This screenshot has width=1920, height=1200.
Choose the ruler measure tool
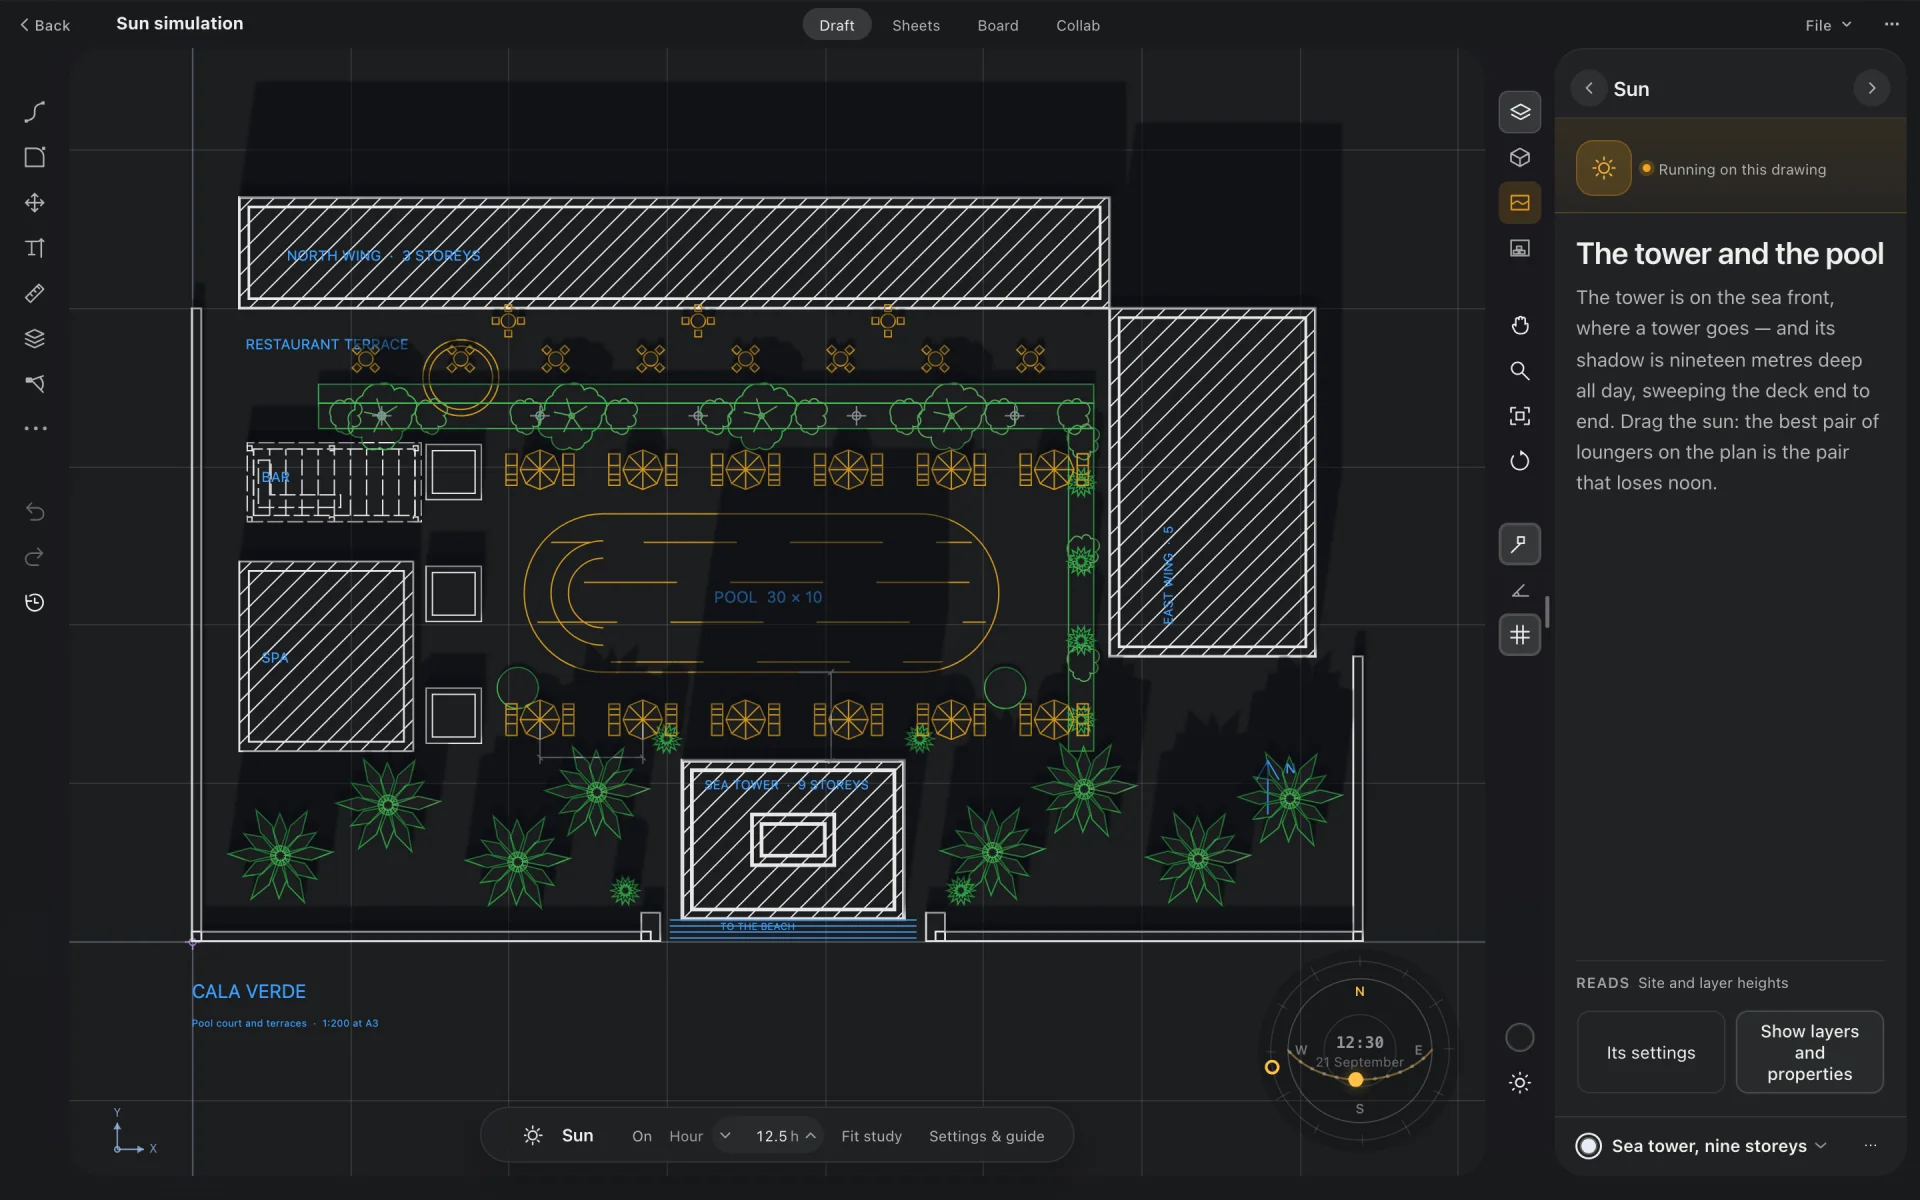[x=35, y=293]
